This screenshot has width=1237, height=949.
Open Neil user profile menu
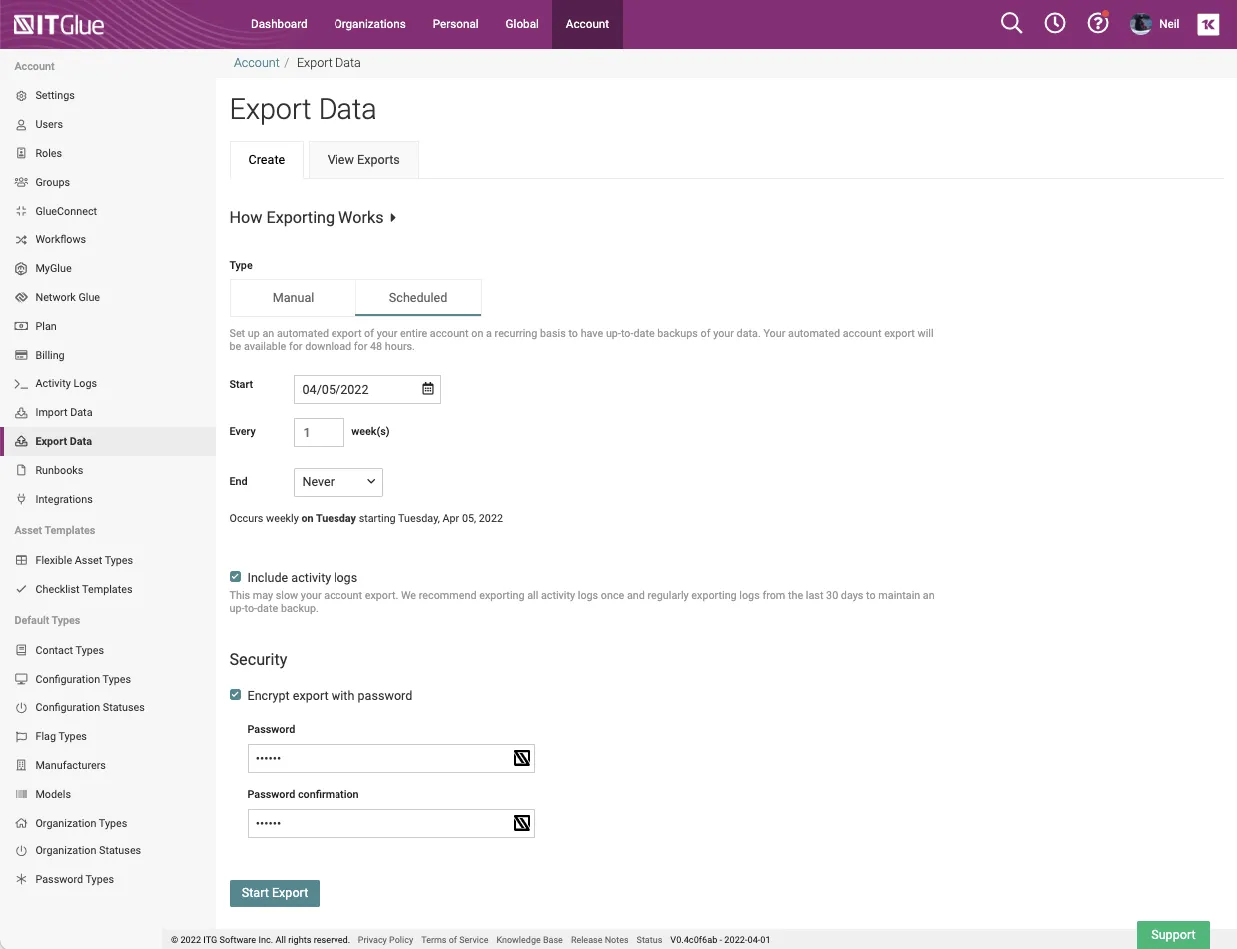(1155, 24)
